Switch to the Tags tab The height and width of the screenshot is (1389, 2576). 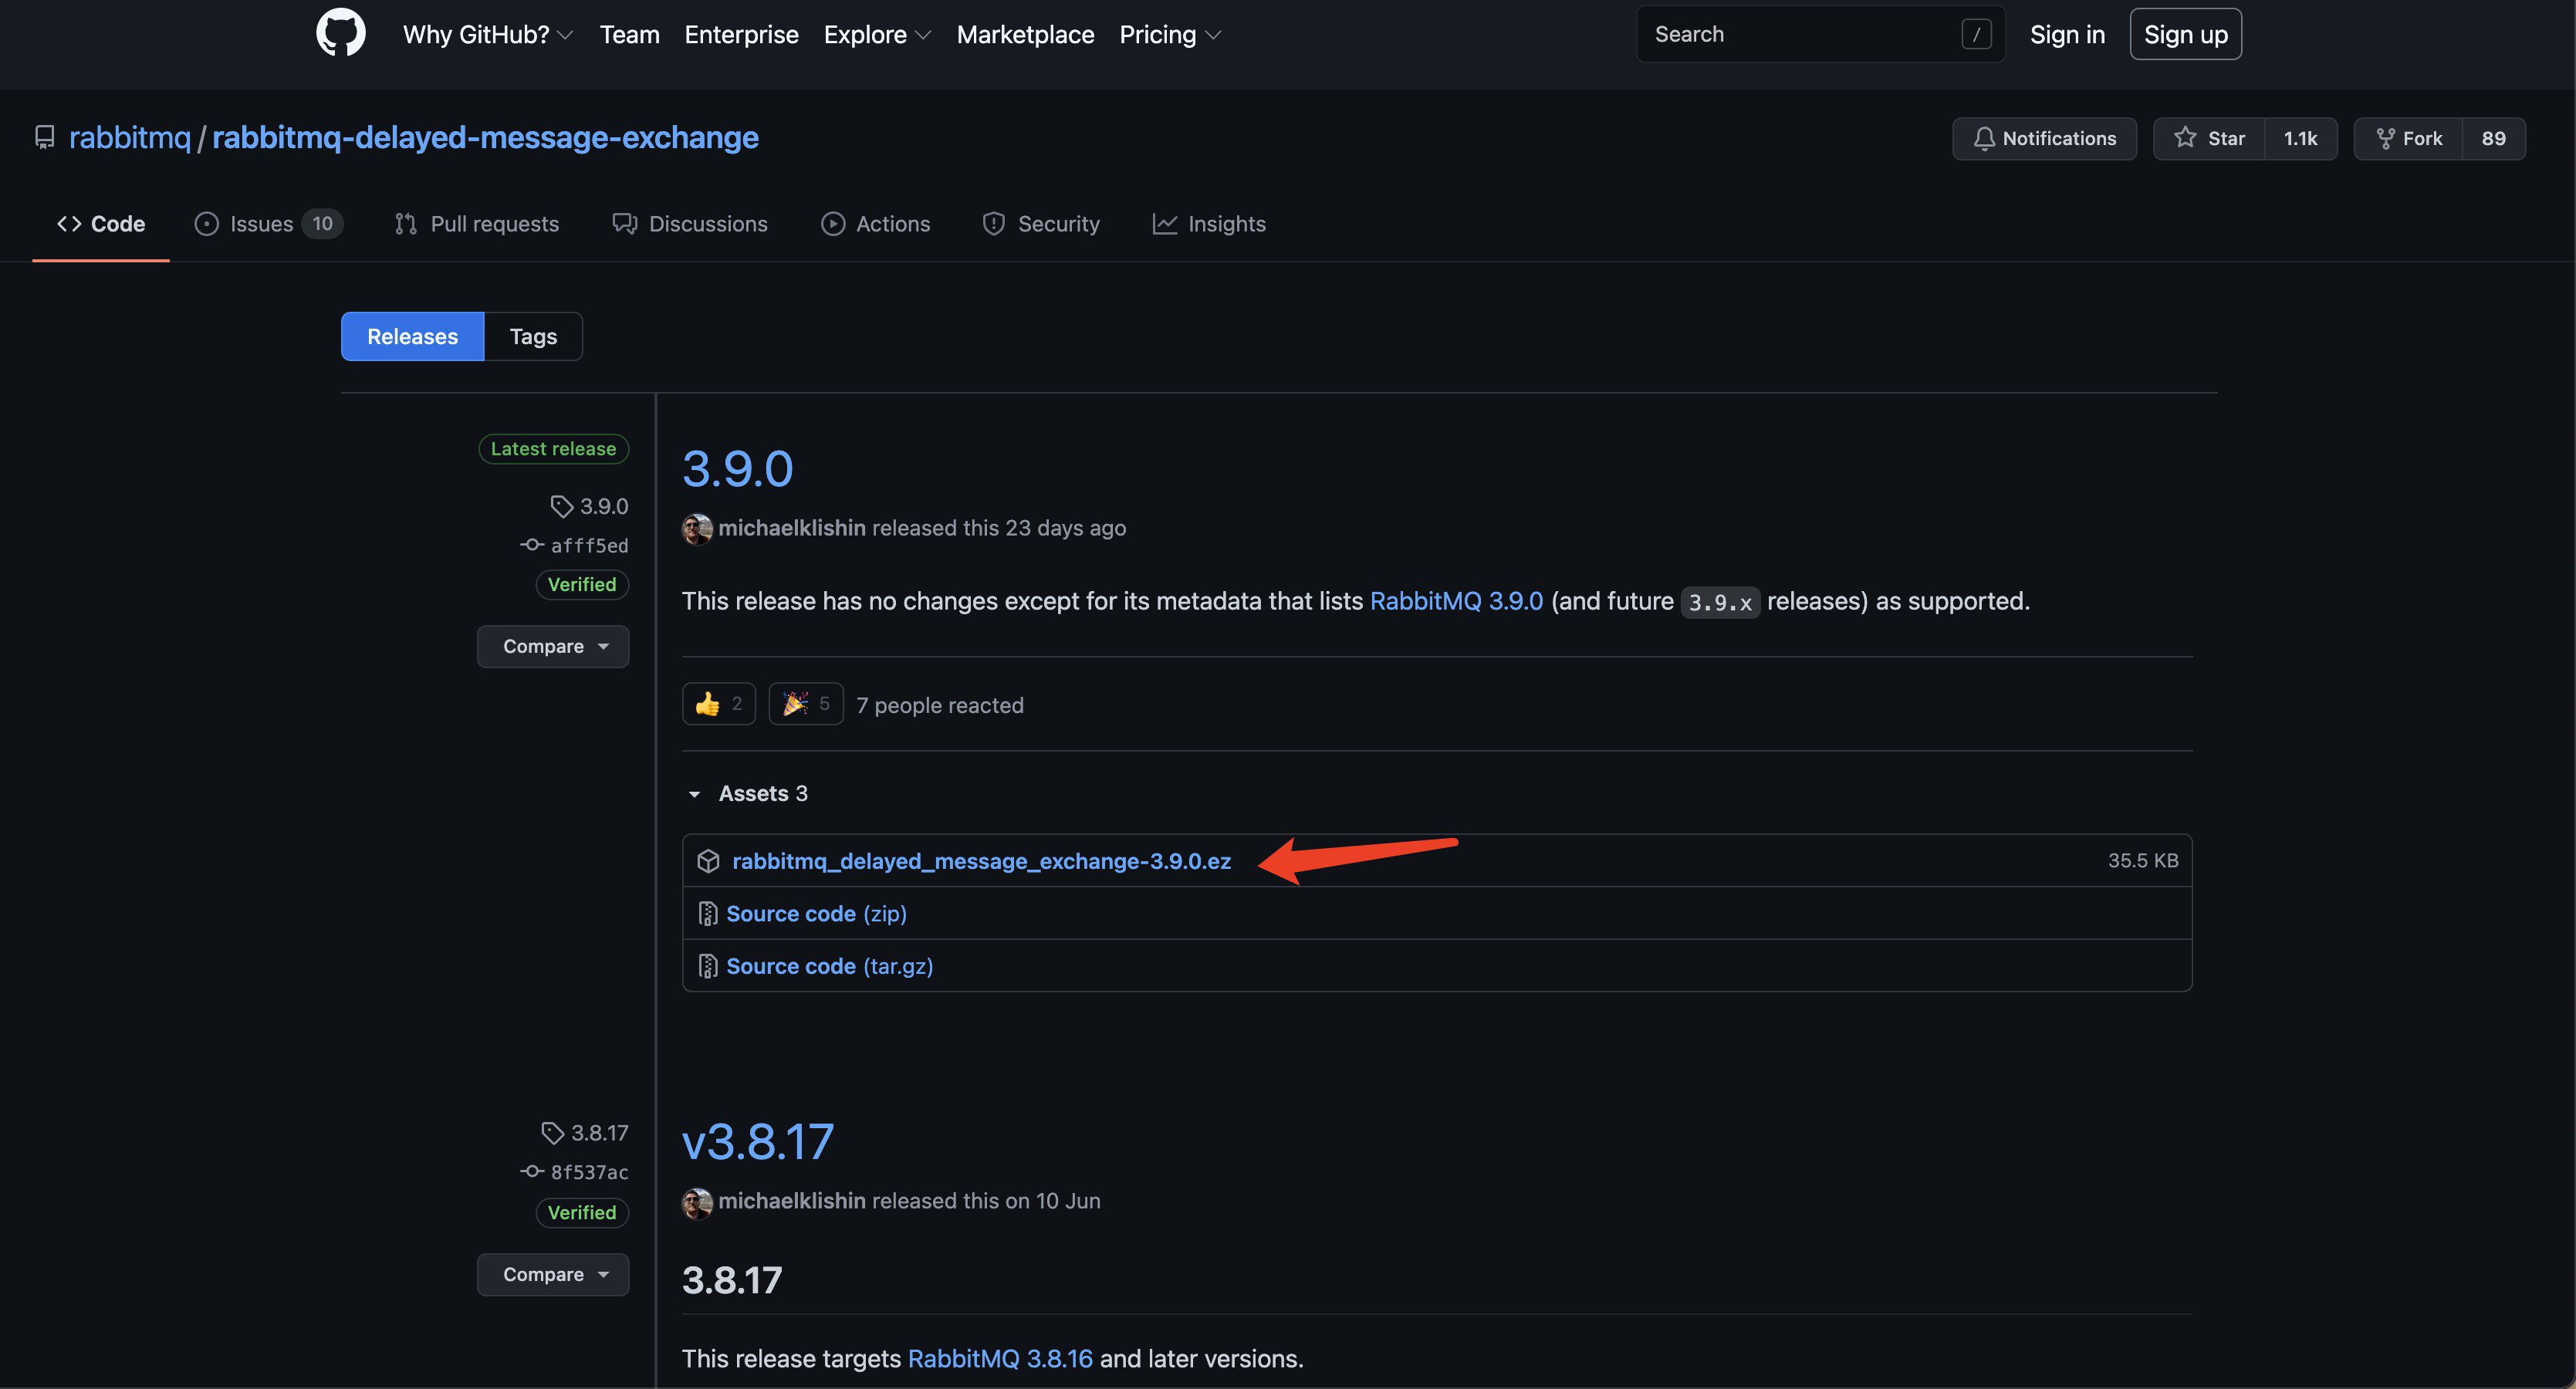[533, 336]
